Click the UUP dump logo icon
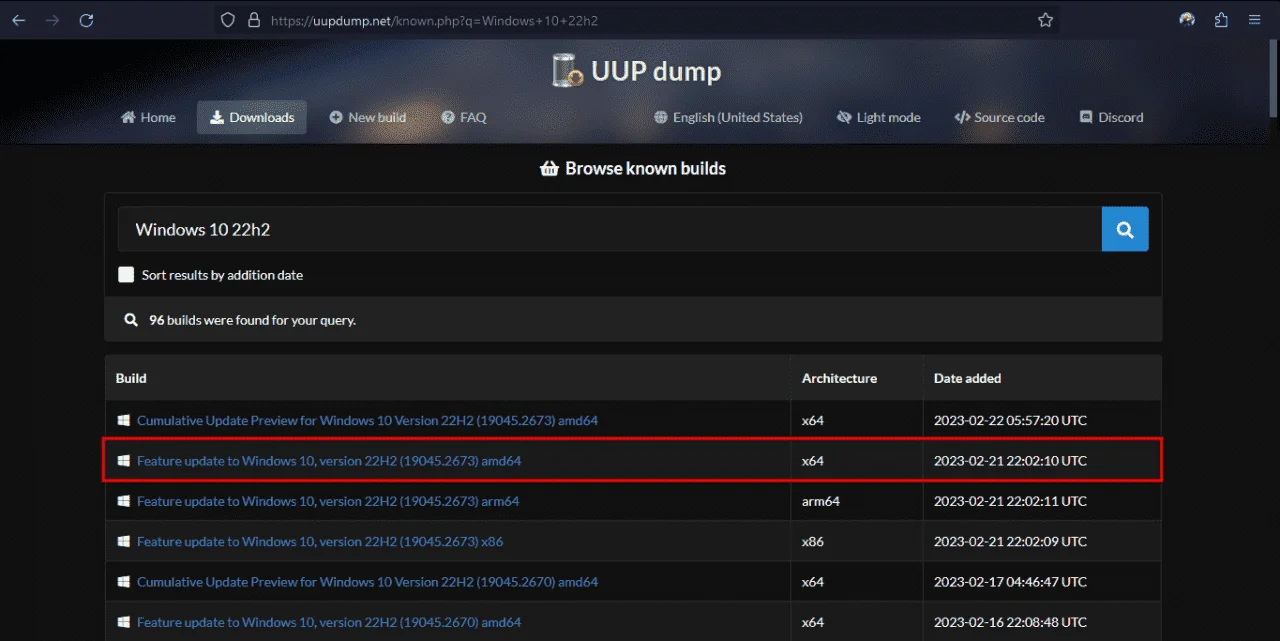The width and height of the screenshot is (1280, 641). [x=567, y=70]
